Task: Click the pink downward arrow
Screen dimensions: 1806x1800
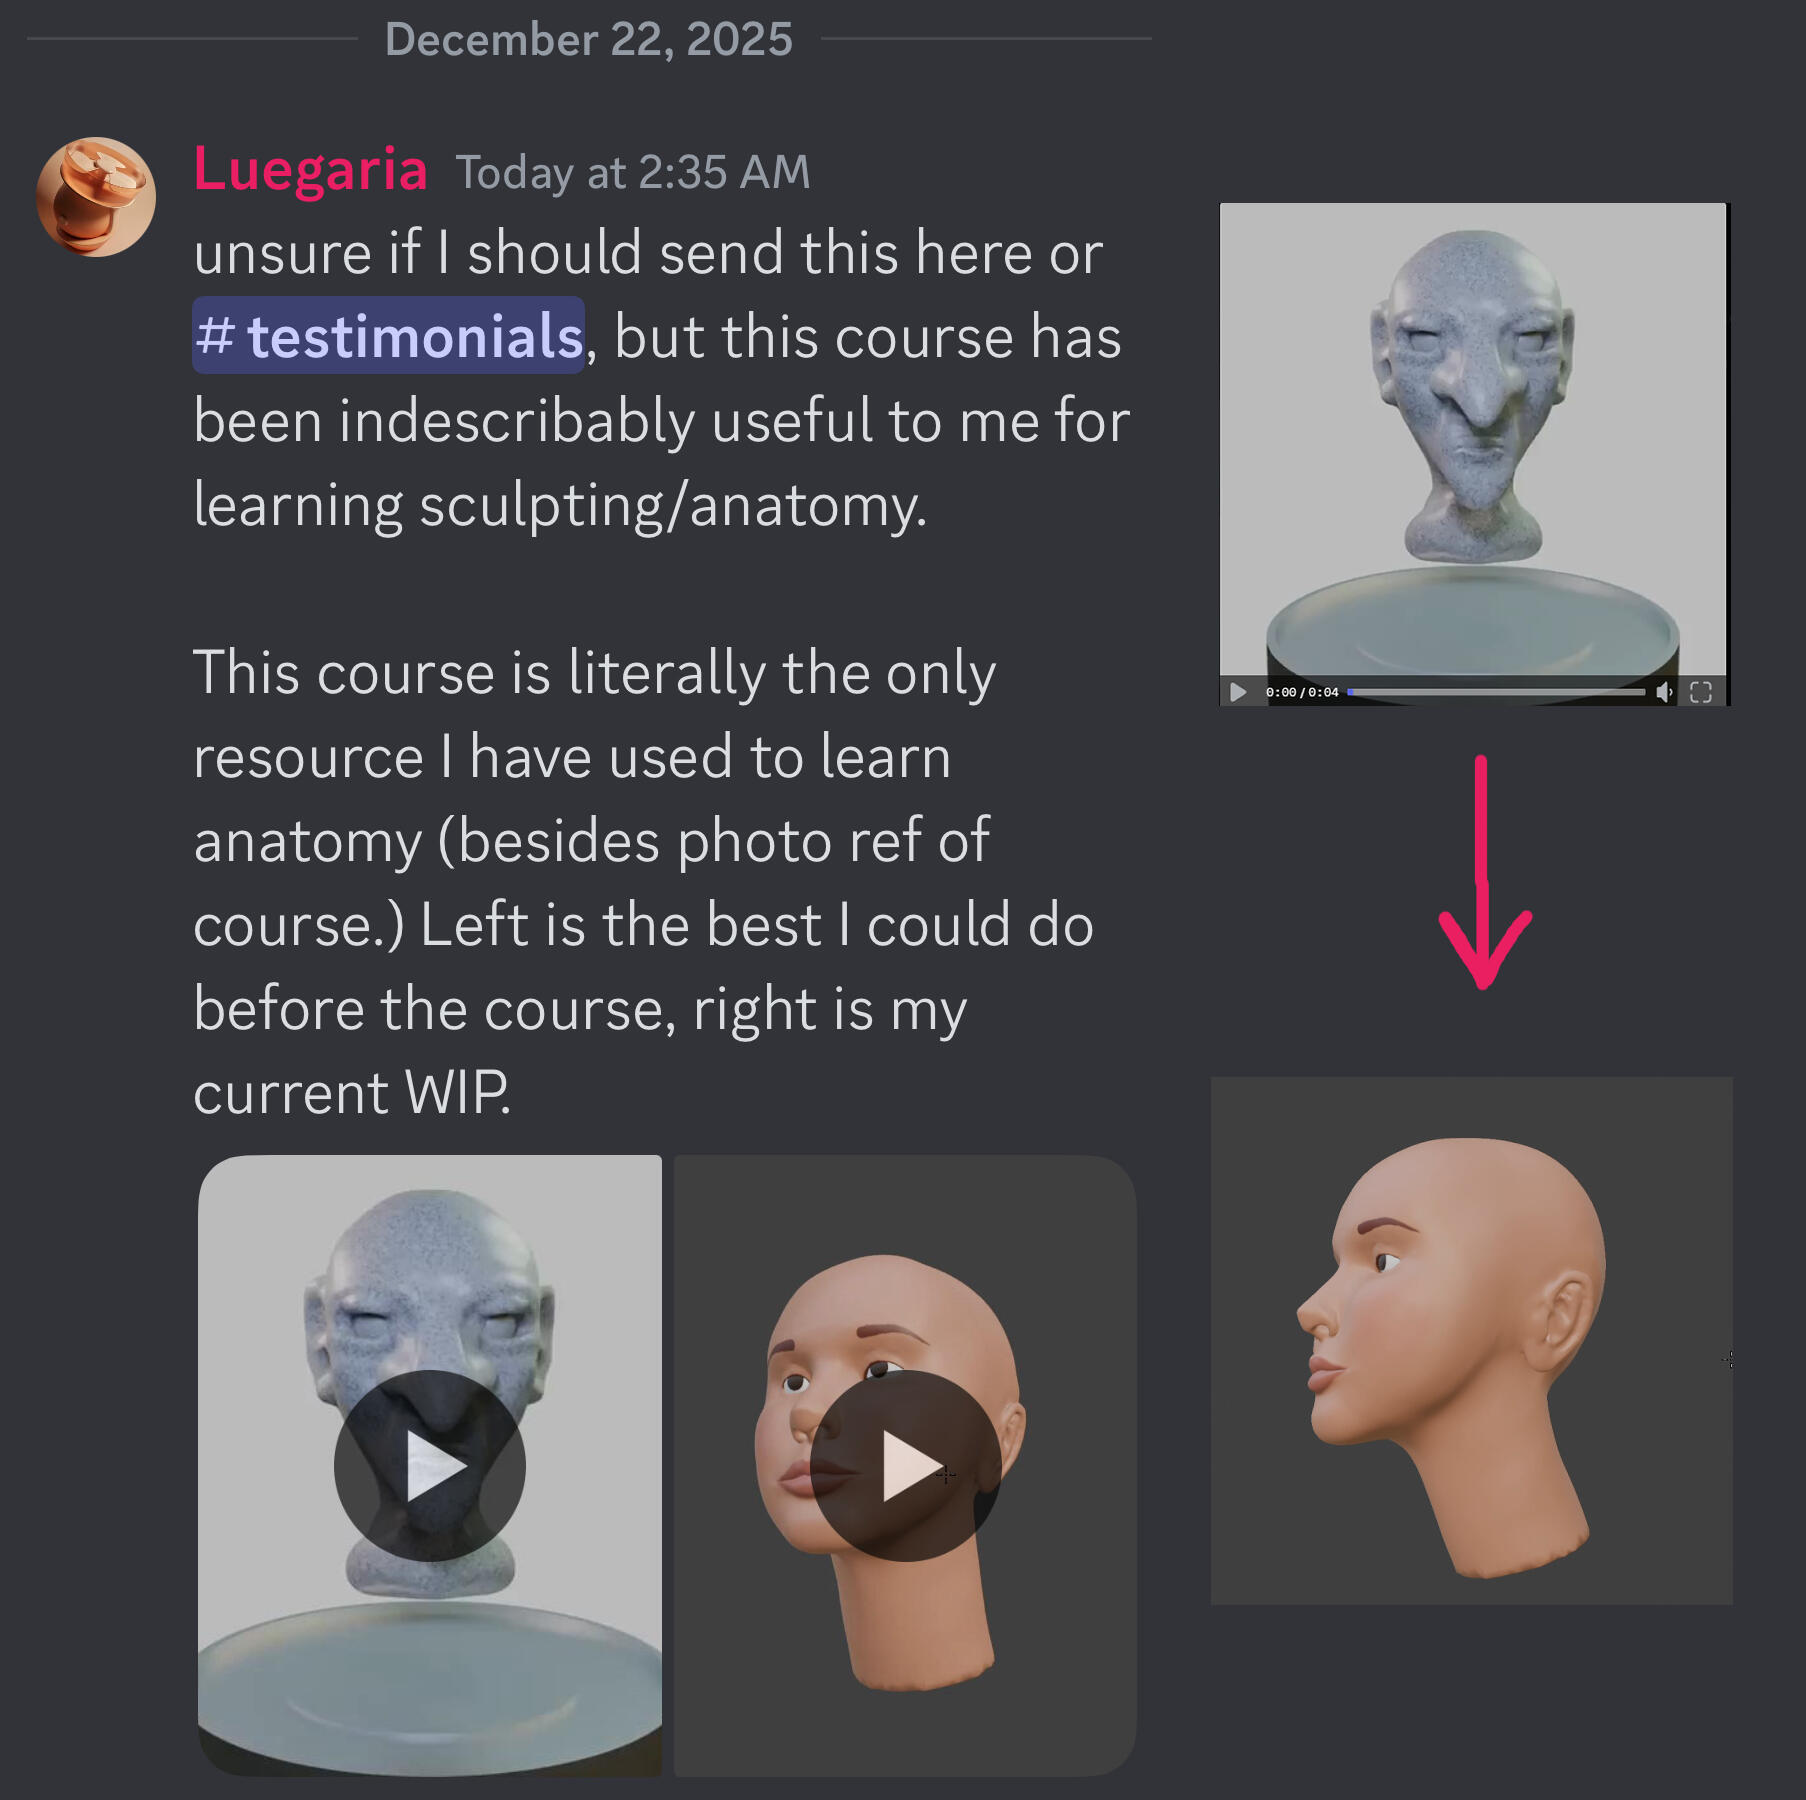Action: (1484, 872)
